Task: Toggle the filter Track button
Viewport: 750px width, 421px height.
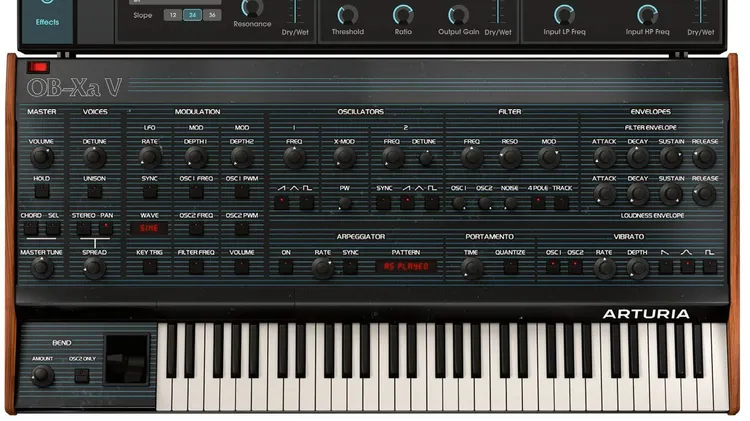Action: click(562, 202)
